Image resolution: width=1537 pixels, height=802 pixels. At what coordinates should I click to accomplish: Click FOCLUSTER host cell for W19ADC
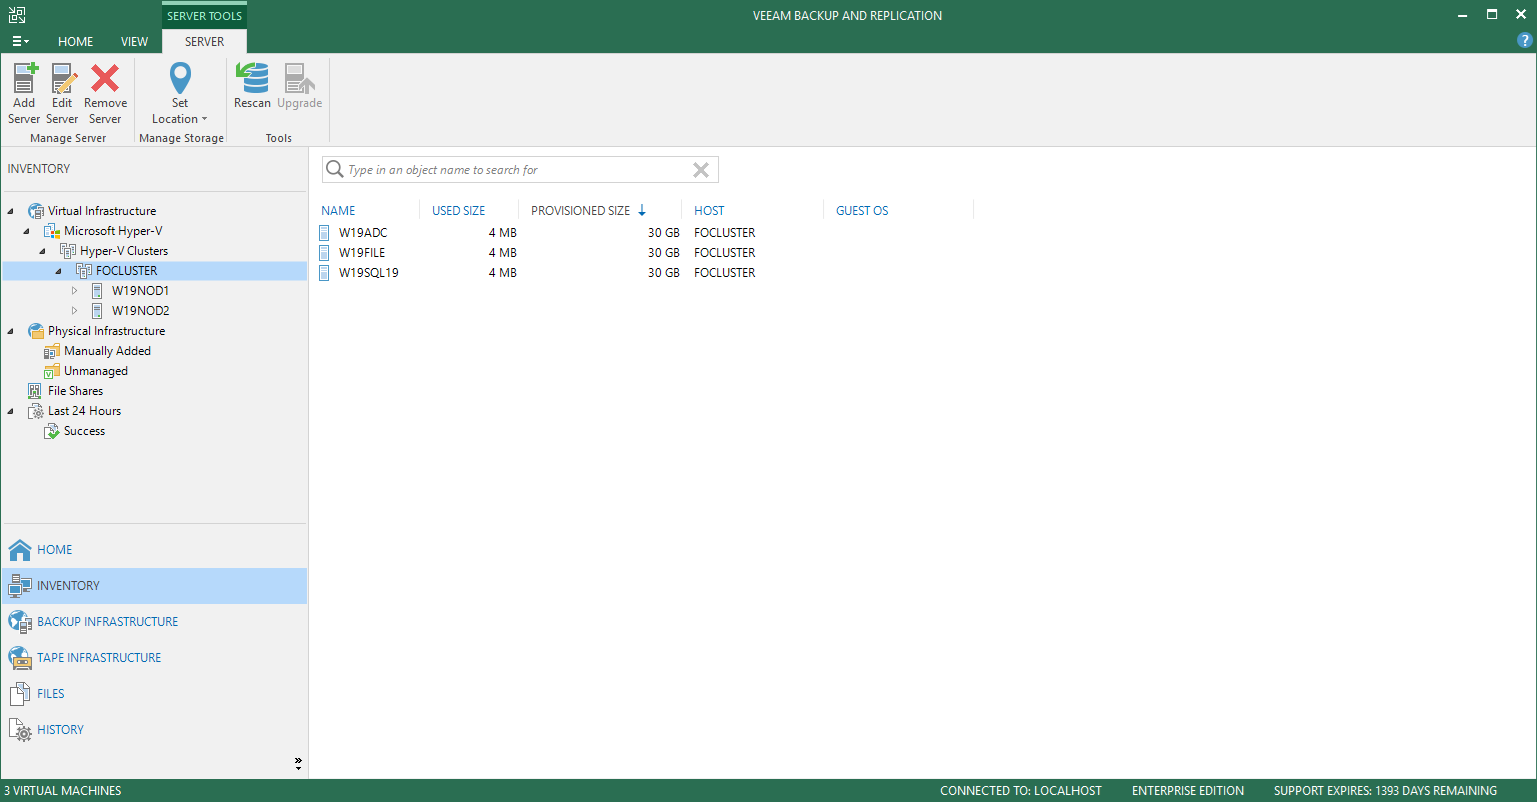[x=724, y=233]
